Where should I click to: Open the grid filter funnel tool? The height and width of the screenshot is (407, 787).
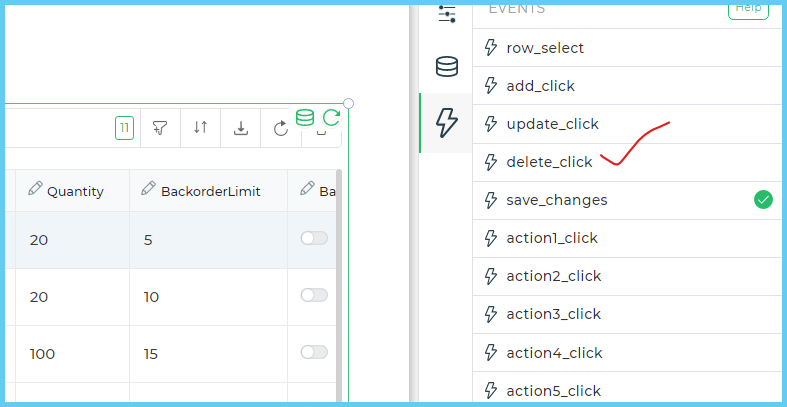point(160,128)
